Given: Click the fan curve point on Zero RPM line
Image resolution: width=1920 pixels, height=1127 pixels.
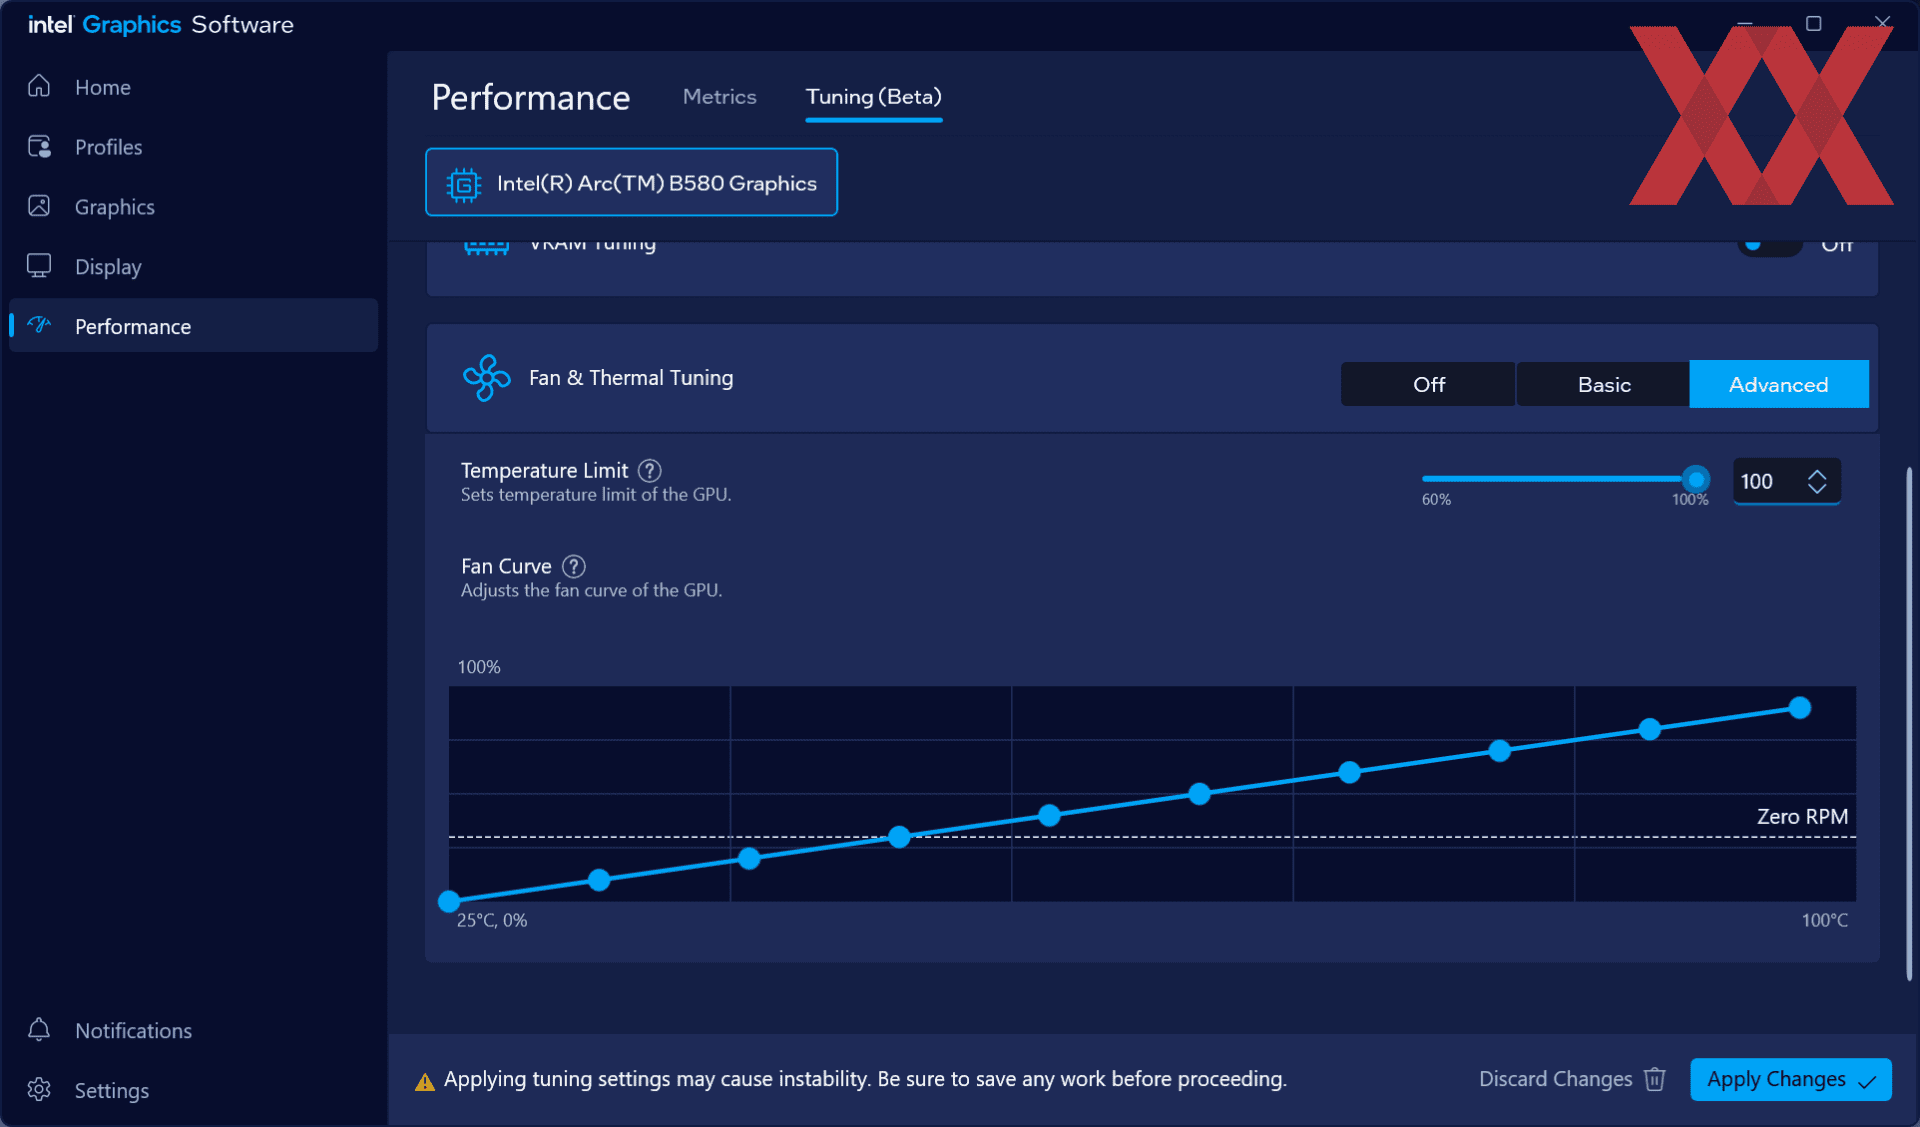Looking at the screenshot, I should (x=899, y=837).
